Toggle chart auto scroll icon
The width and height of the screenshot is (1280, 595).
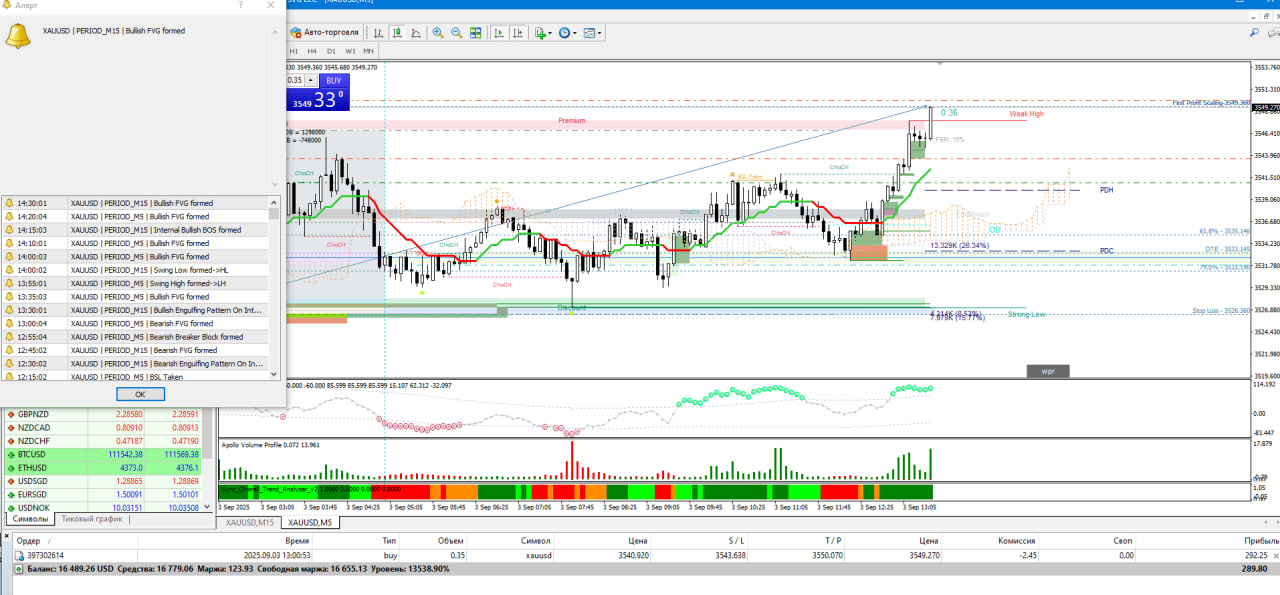click(499, 32)
